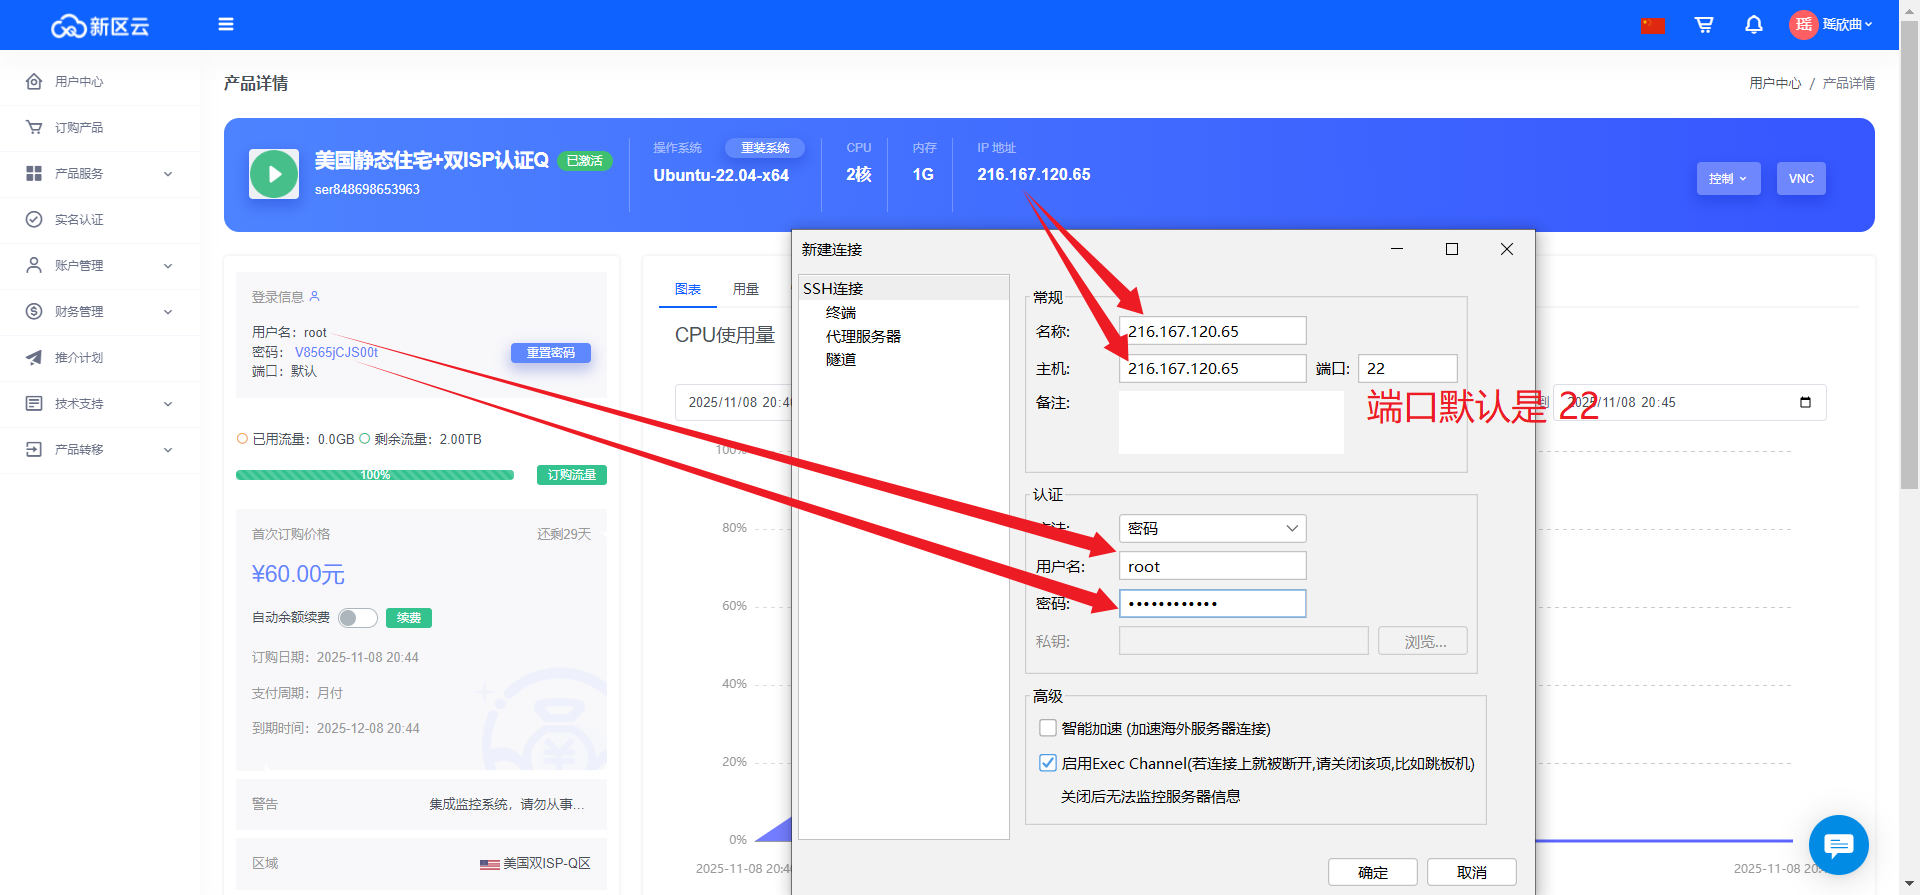Viewport: 1920px width, 895px height.
Task: Enable 智能加速 checkbox
Action: click(x=1048, y=728)
